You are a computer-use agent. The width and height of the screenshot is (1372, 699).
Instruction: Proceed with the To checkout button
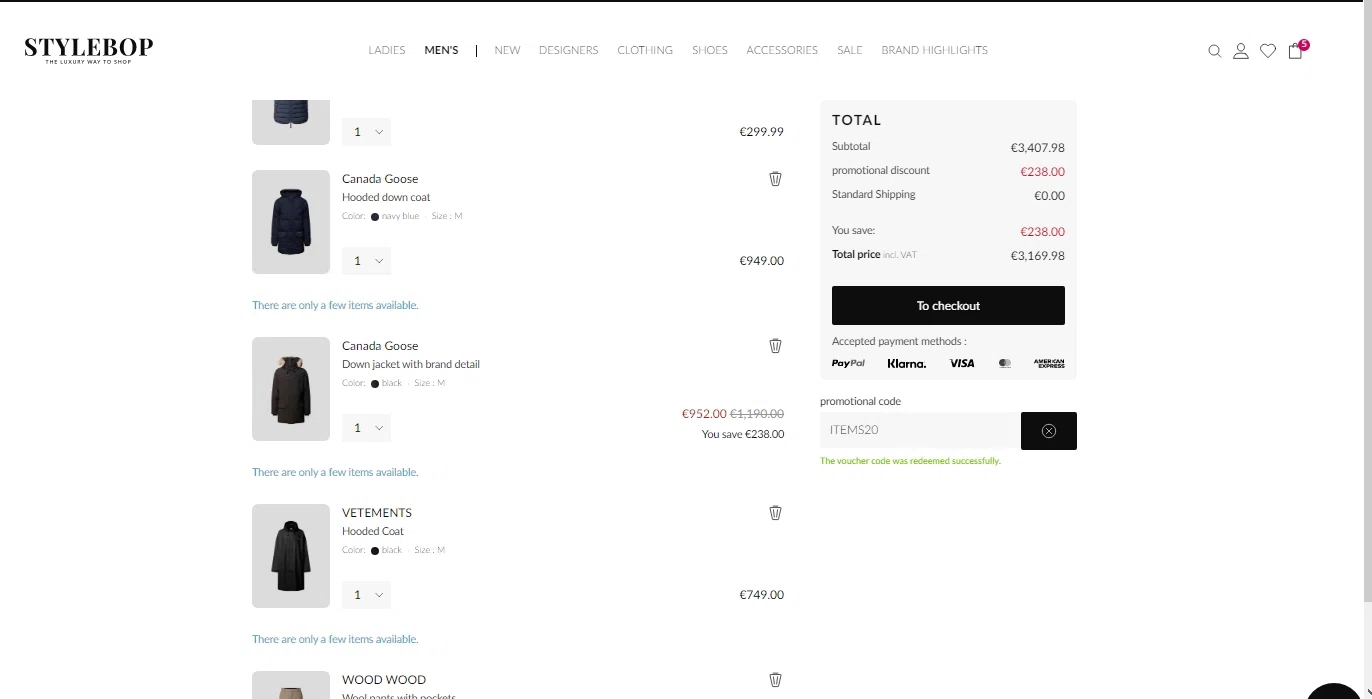pos(948,306)
